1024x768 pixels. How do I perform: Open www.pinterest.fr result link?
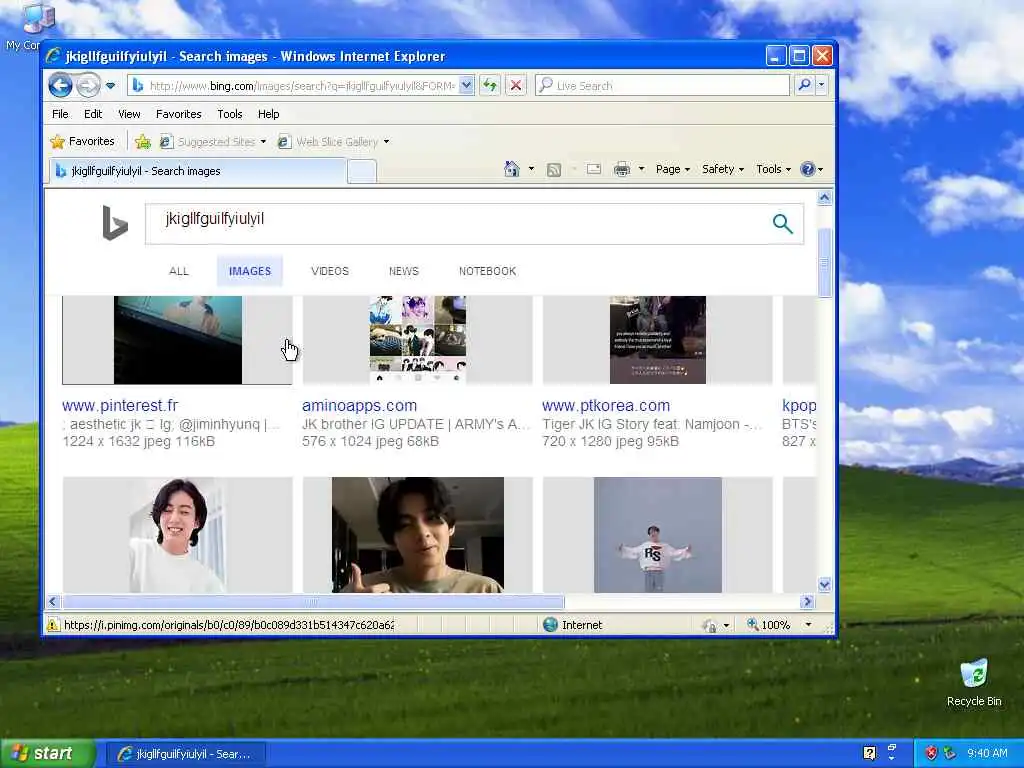120,406
